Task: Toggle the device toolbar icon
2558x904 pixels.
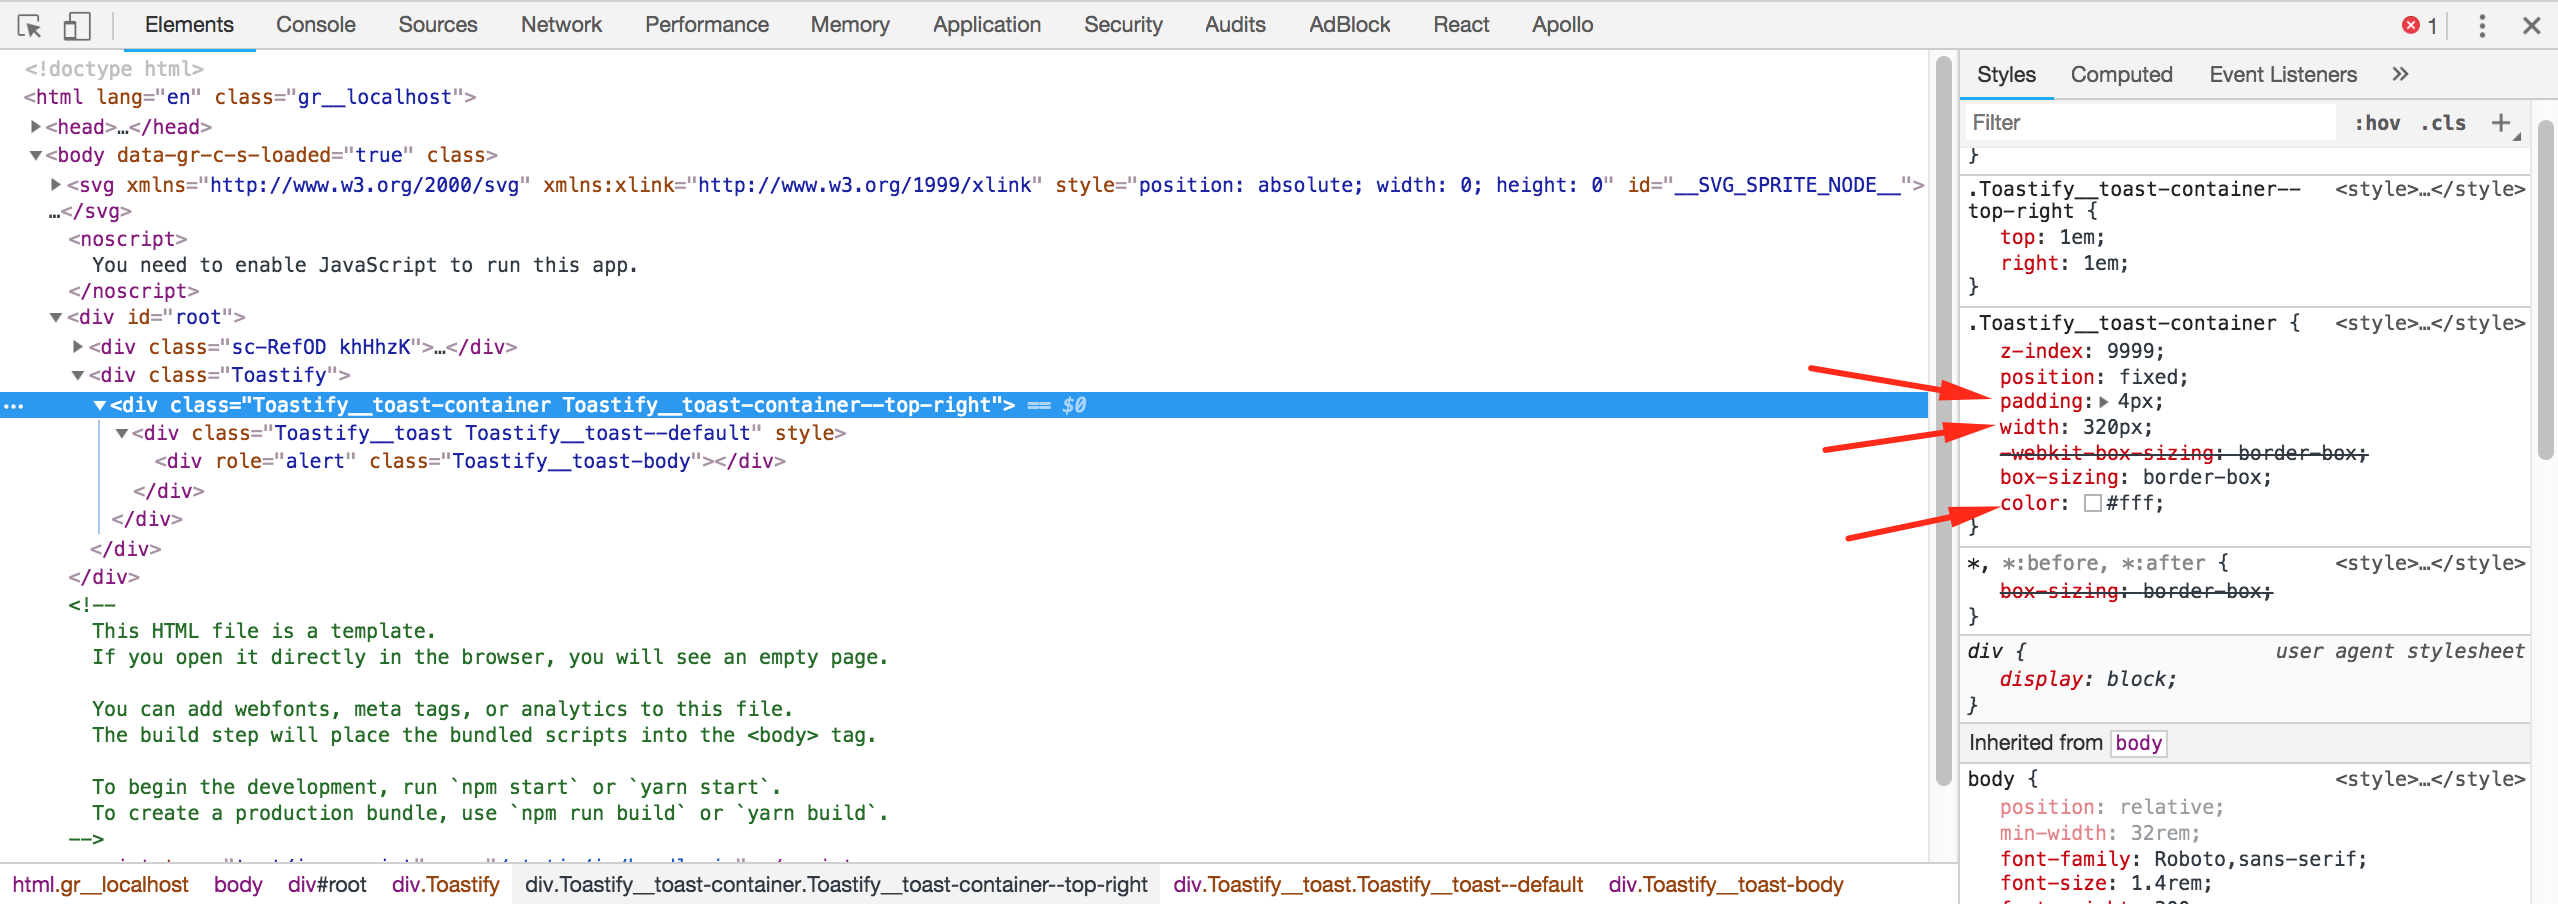Action: [78, 25]
